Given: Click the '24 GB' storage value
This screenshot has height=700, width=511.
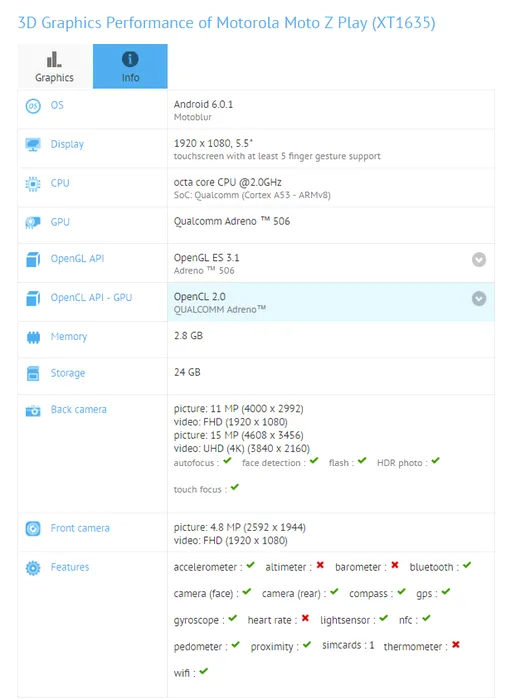Looking at the screenshot, I should pos(187,372).
